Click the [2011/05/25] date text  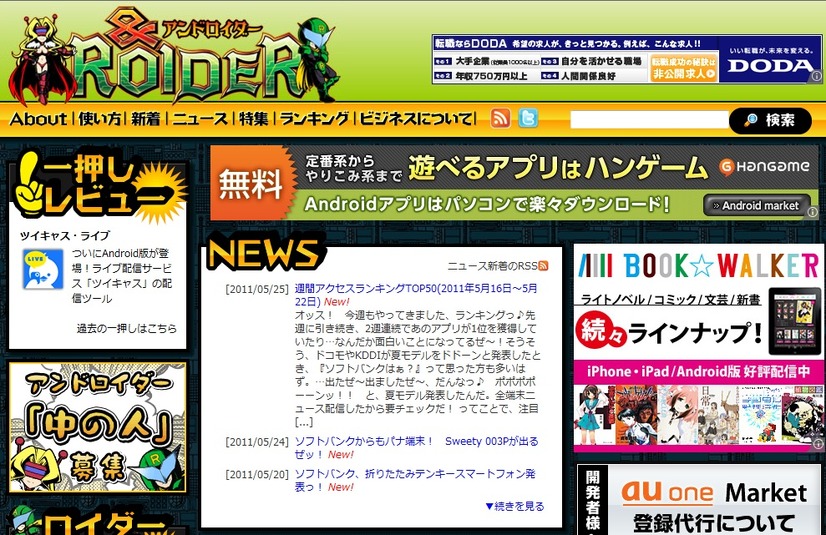point(257,289)
